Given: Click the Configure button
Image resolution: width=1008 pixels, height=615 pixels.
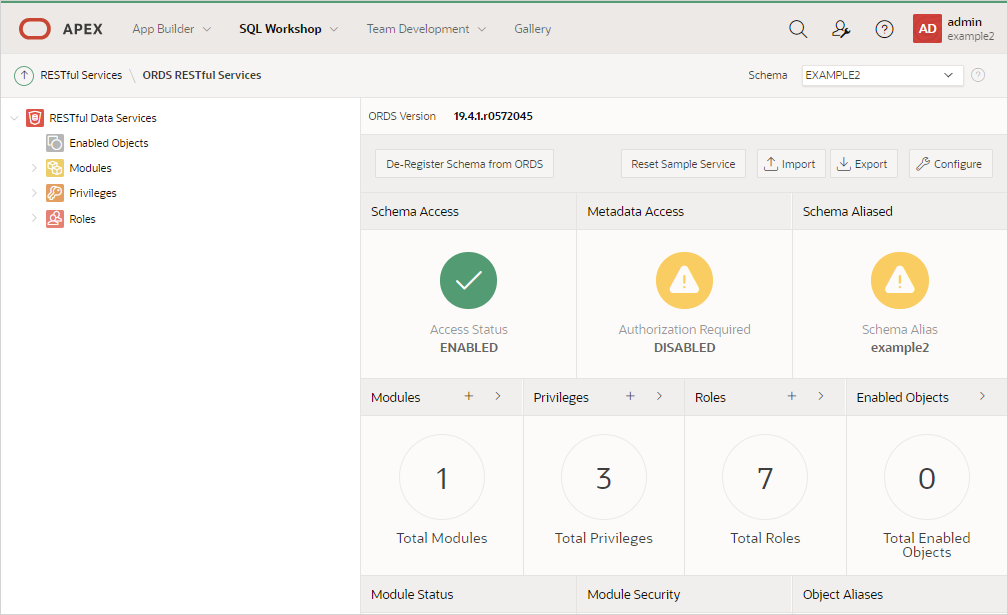Looking at the screenshot, I should coord(950,164).
